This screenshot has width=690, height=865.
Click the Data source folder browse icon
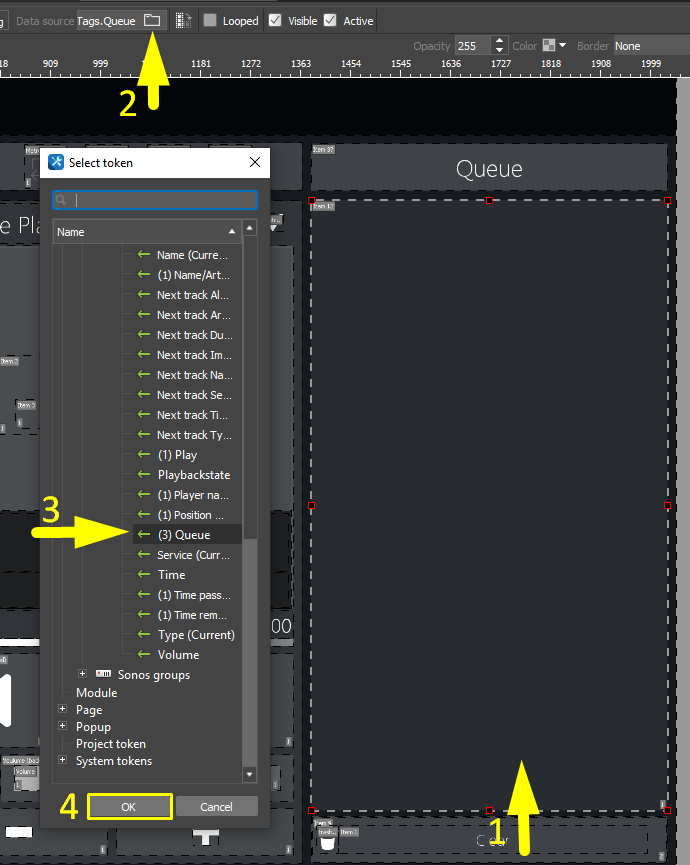click(x=151, y=20)
